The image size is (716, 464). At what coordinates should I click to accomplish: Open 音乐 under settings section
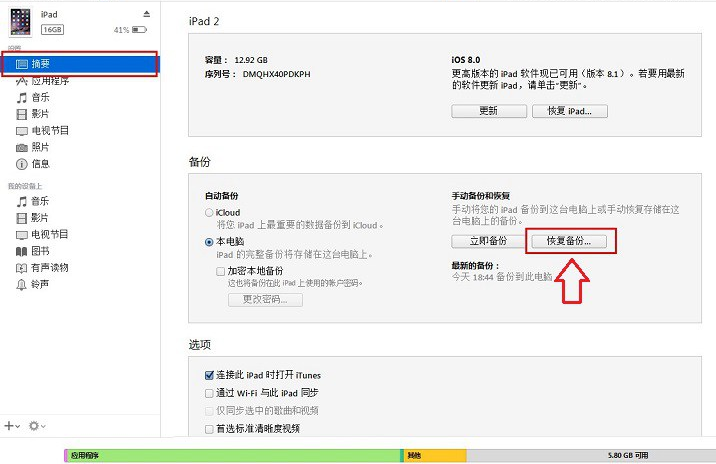41,97
